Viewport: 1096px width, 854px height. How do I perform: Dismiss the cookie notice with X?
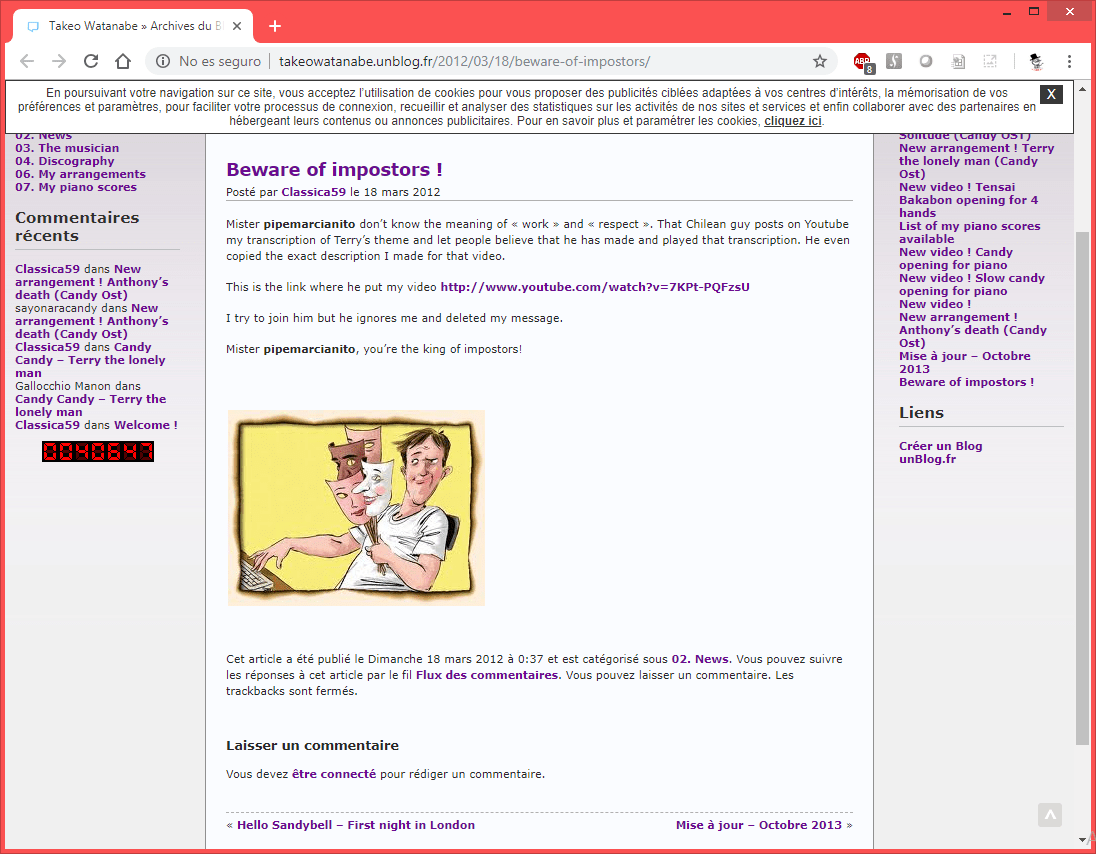click(1051, 94)
